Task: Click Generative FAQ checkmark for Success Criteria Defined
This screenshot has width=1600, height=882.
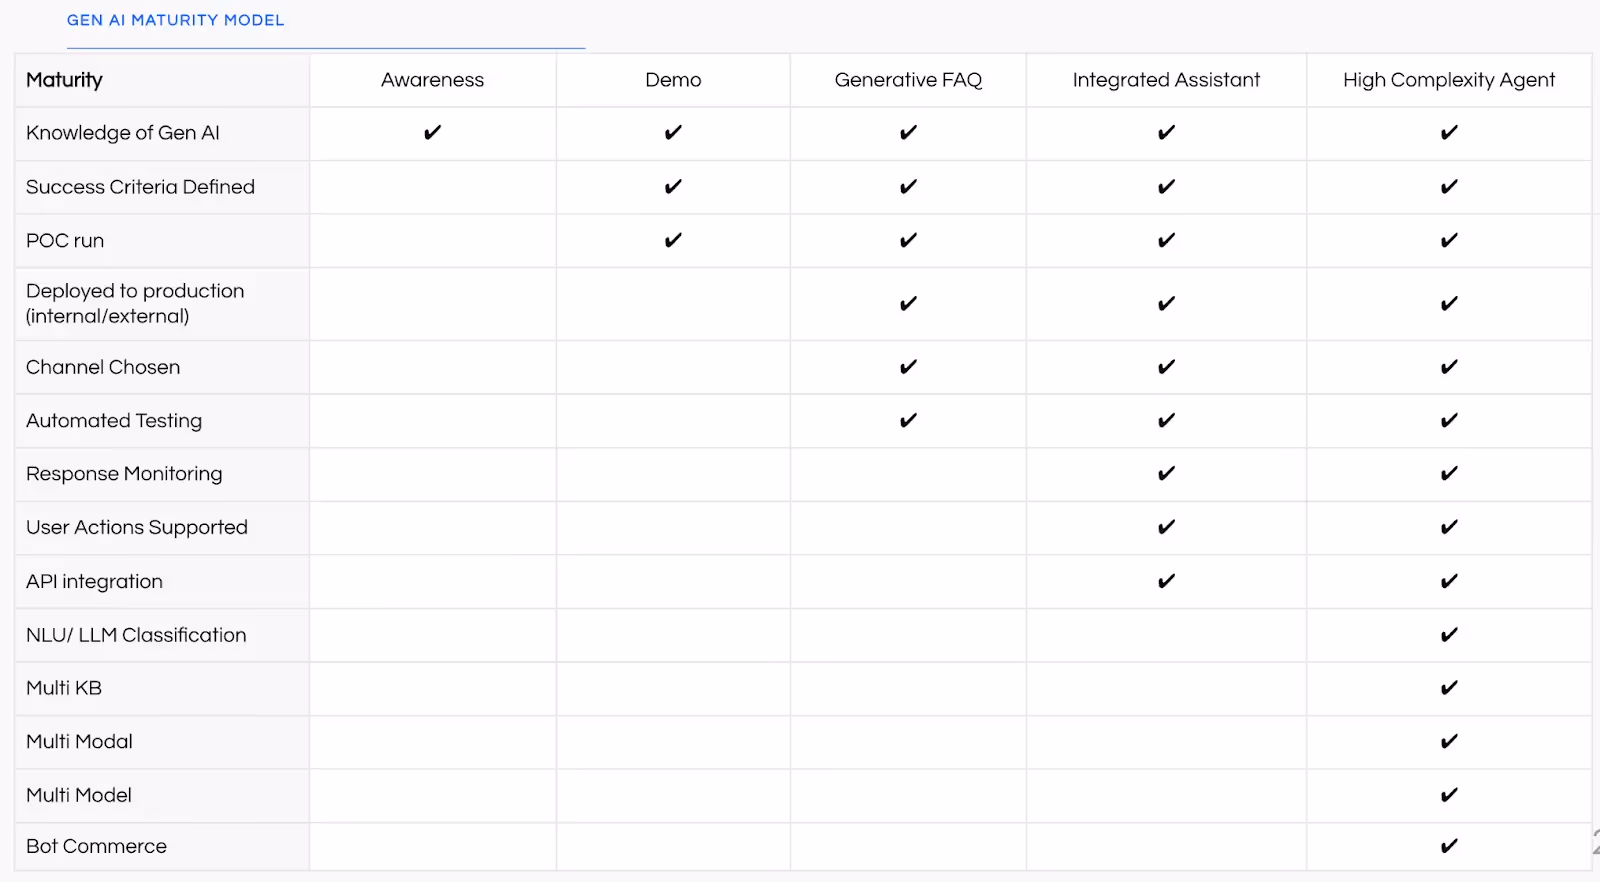Action: 908,186
